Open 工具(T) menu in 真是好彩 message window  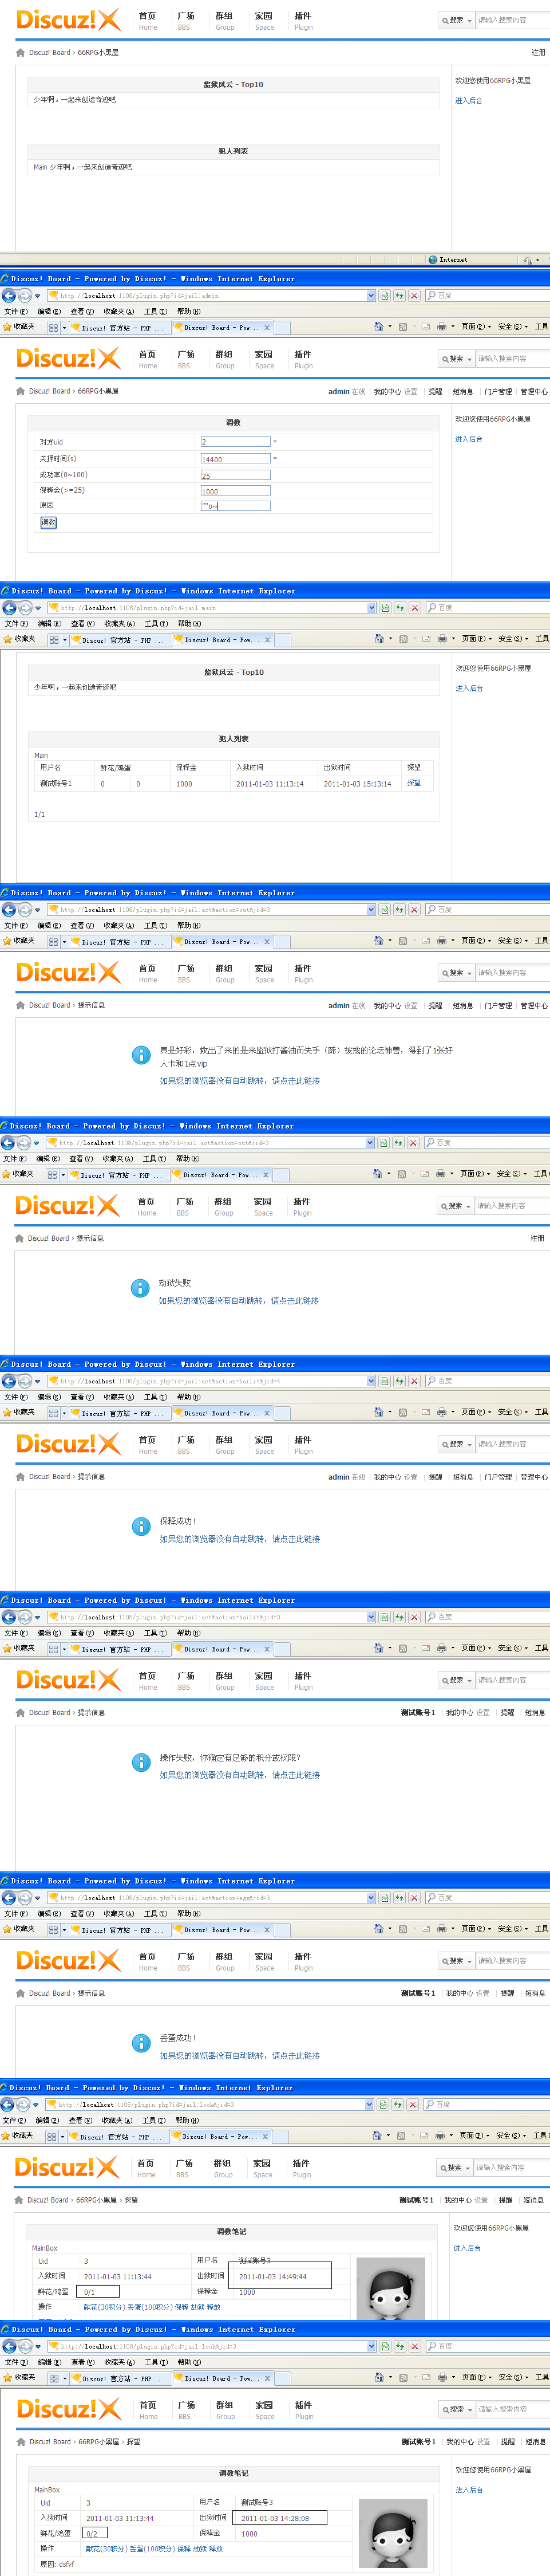click(156, 925)
